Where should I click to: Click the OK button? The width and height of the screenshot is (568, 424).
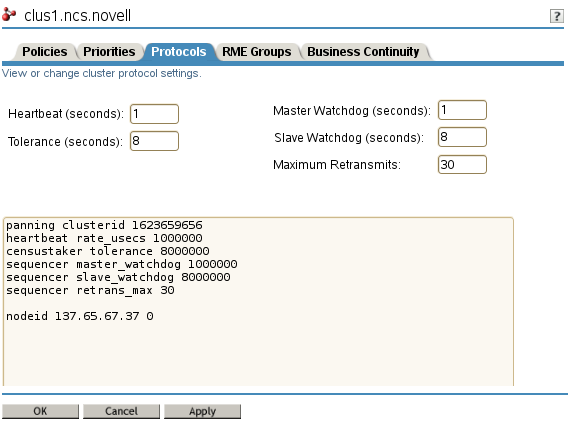[40, 411]
